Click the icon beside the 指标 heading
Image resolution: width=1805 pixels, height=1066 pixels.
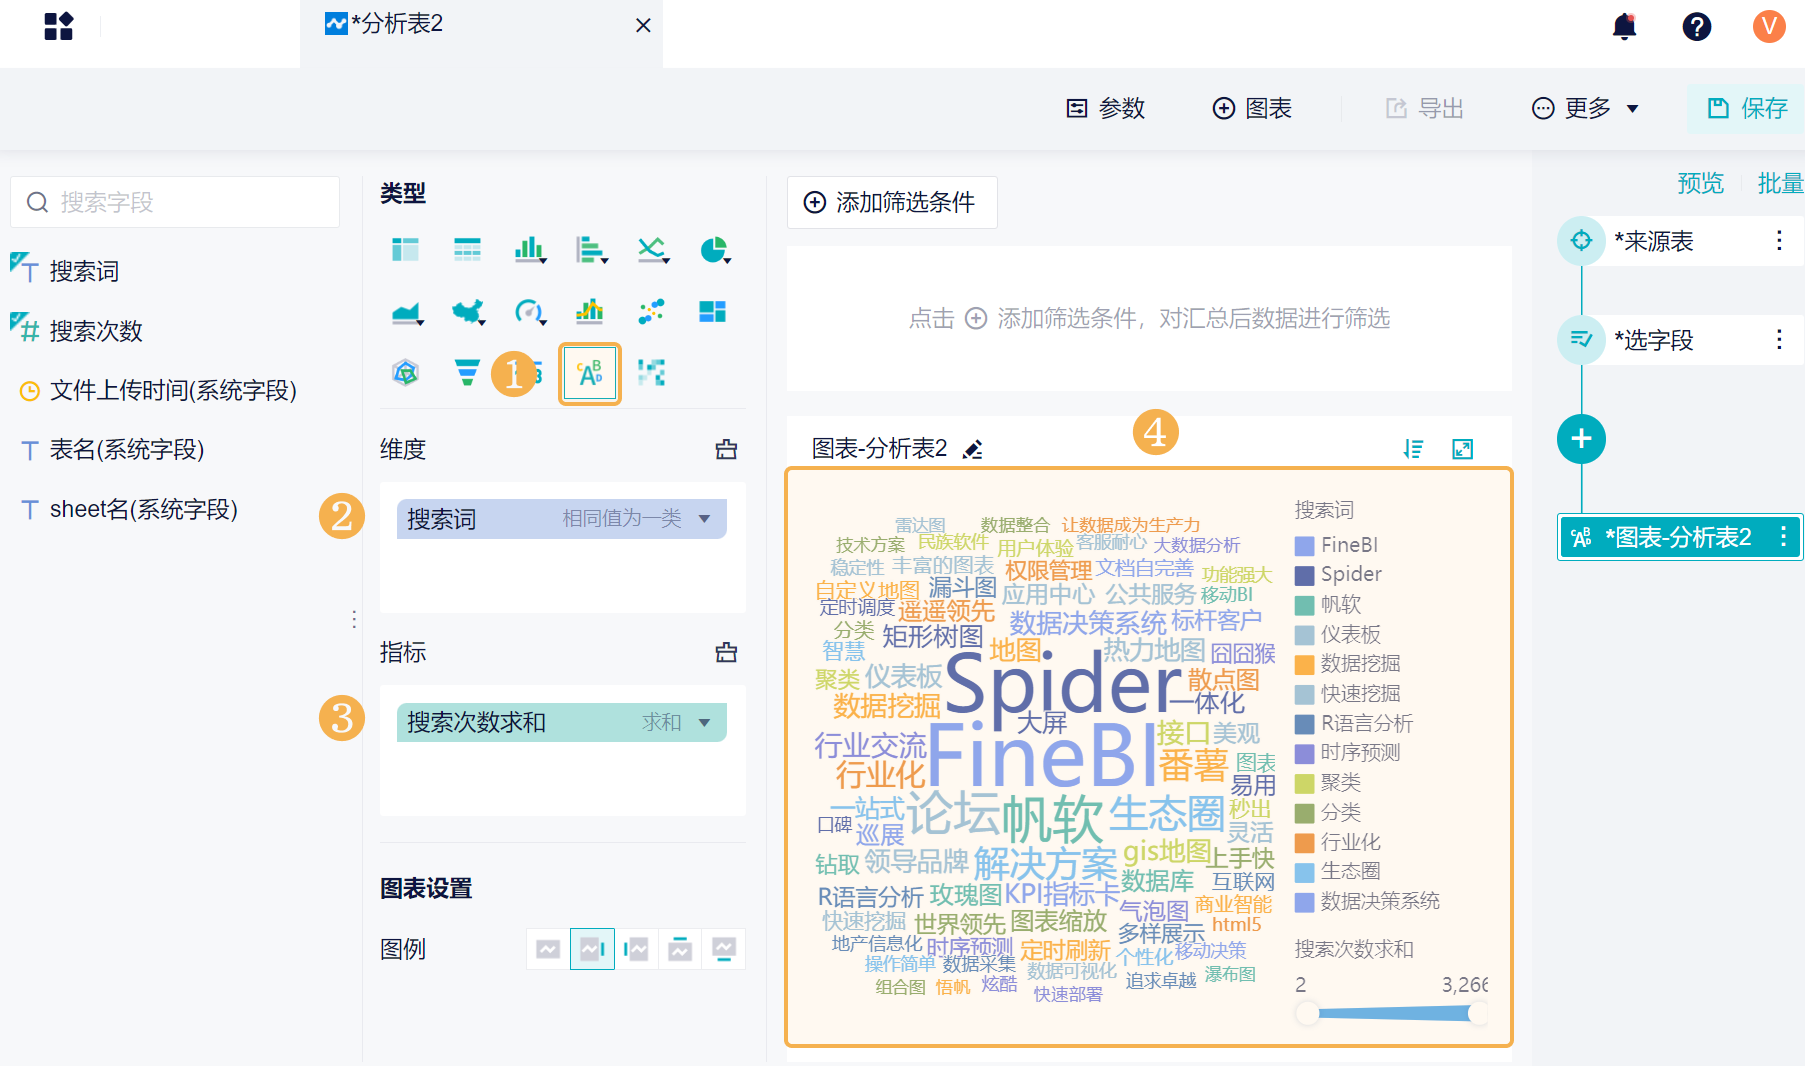pos(727,653)
